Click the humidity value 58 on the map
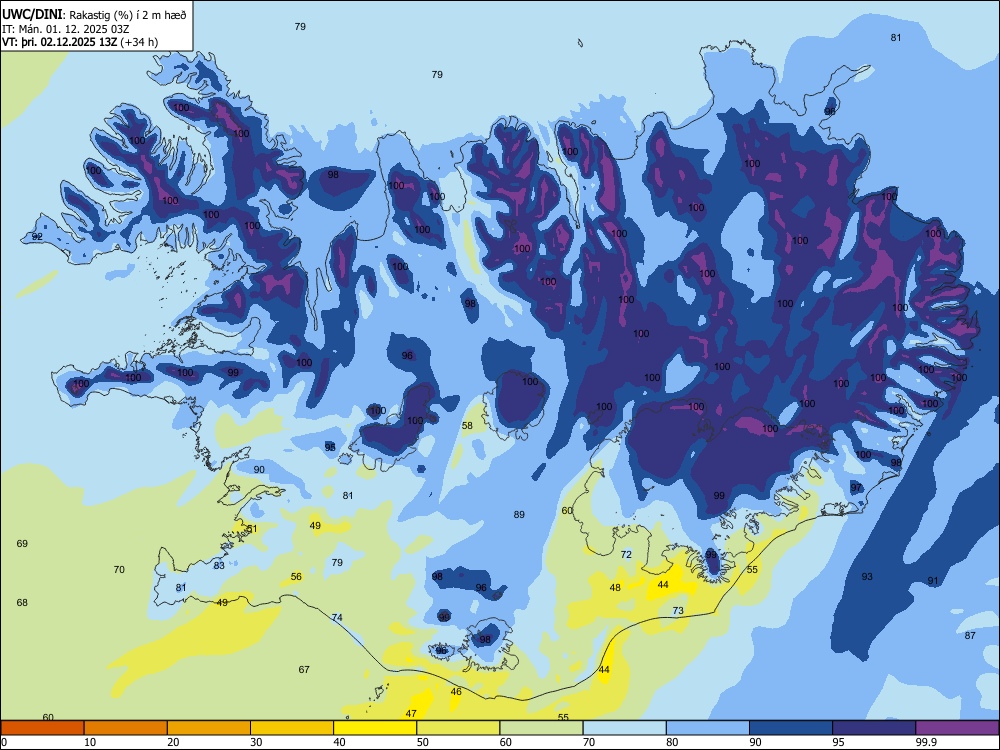The width and height of the screenshot is (1000, 750). [x=467, y=425]
